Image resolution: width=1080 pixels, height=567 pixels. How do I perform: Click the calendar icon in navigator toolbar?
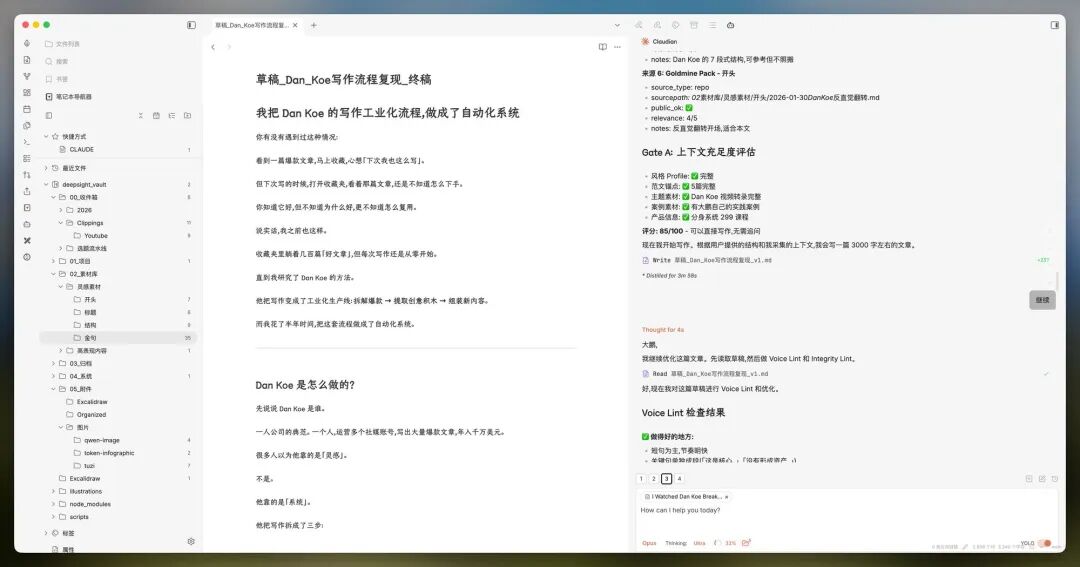point(156,116)
